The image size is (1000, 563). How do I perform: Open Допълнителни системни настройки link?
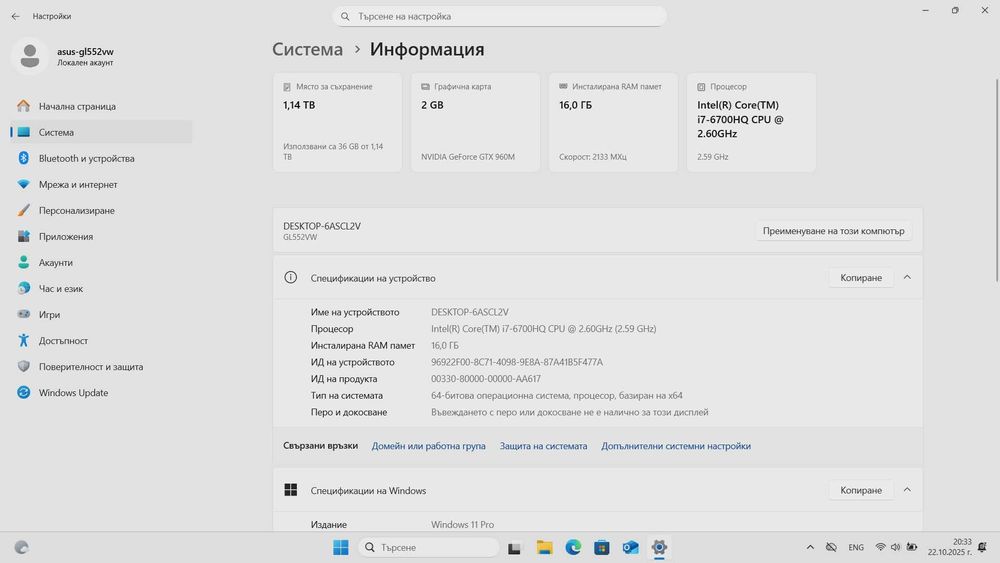coord(676,446)
